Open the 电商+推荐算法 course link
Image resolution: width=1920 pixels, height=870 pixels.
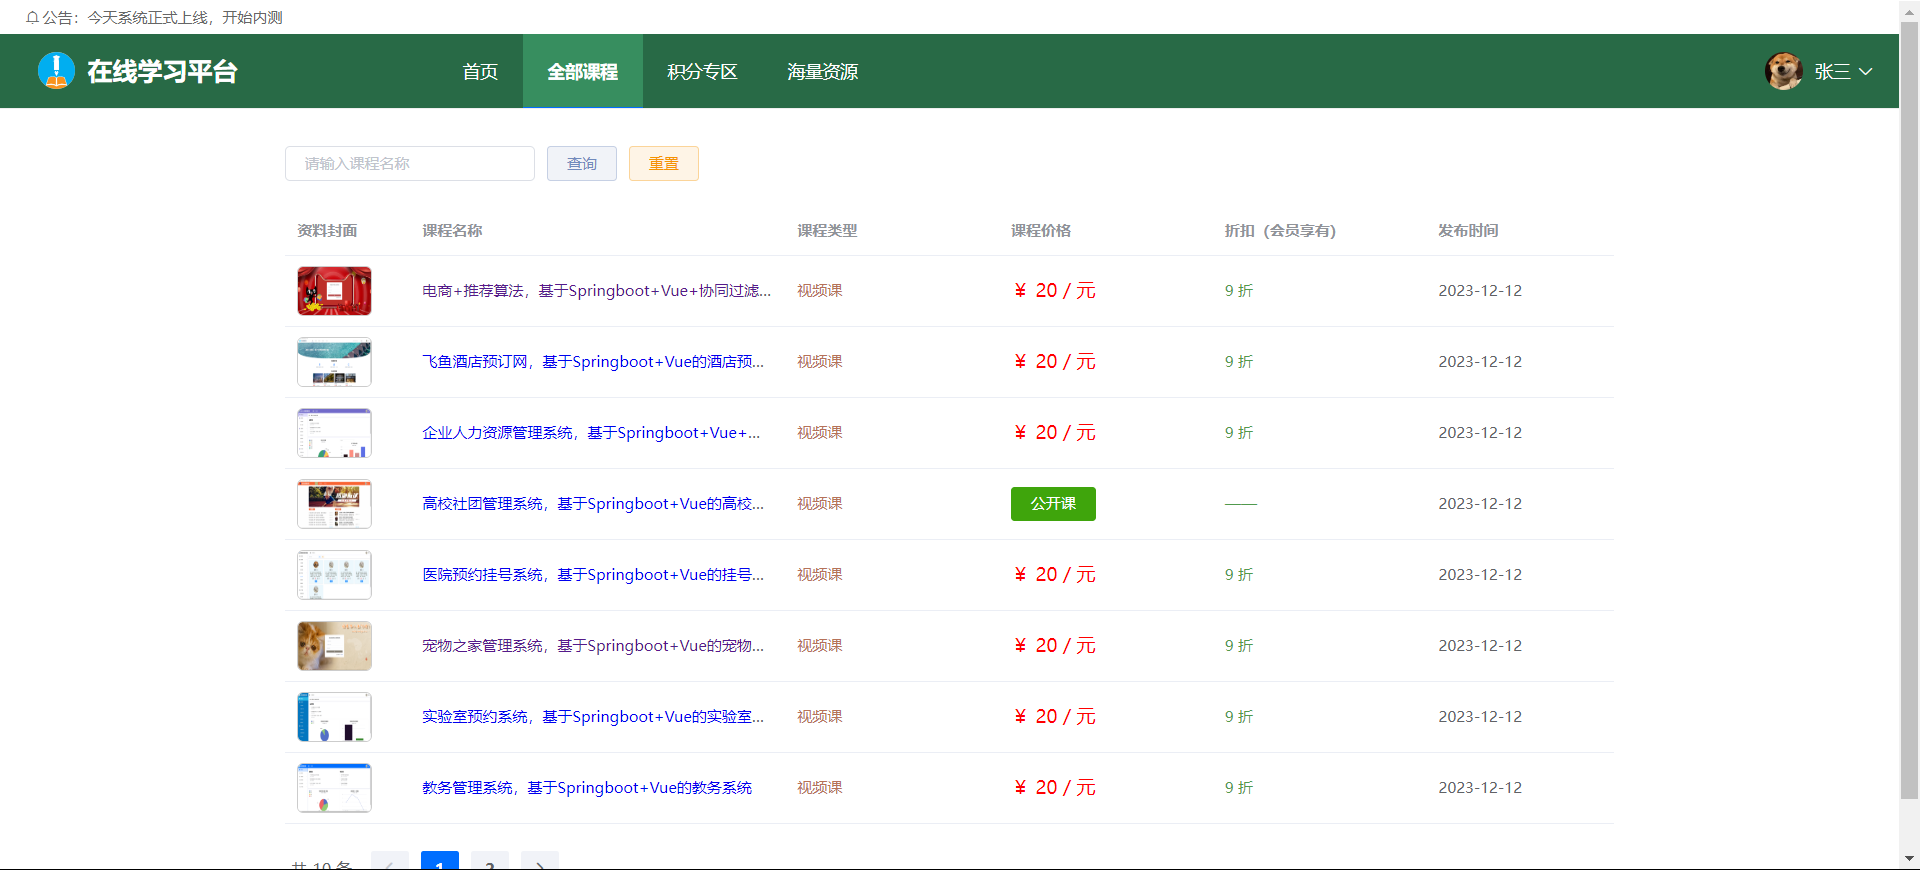pyautogui.click(x=596, y=291)
